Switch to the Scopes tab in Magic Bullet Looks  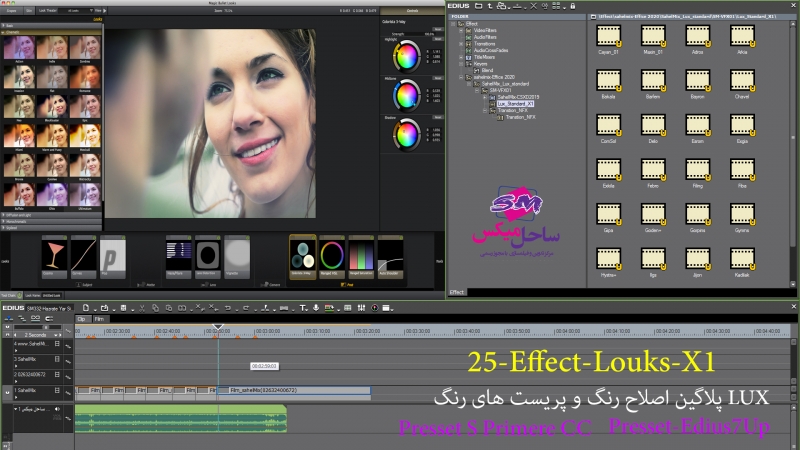(x=11, y=11)
